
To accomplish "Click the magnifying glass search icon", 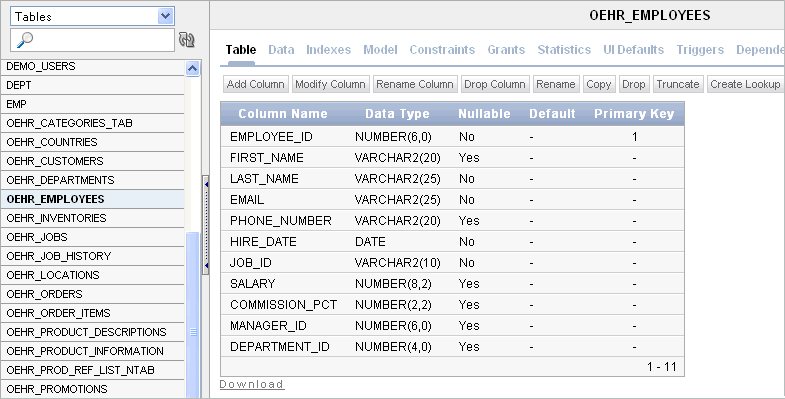I will pos(25,40).
